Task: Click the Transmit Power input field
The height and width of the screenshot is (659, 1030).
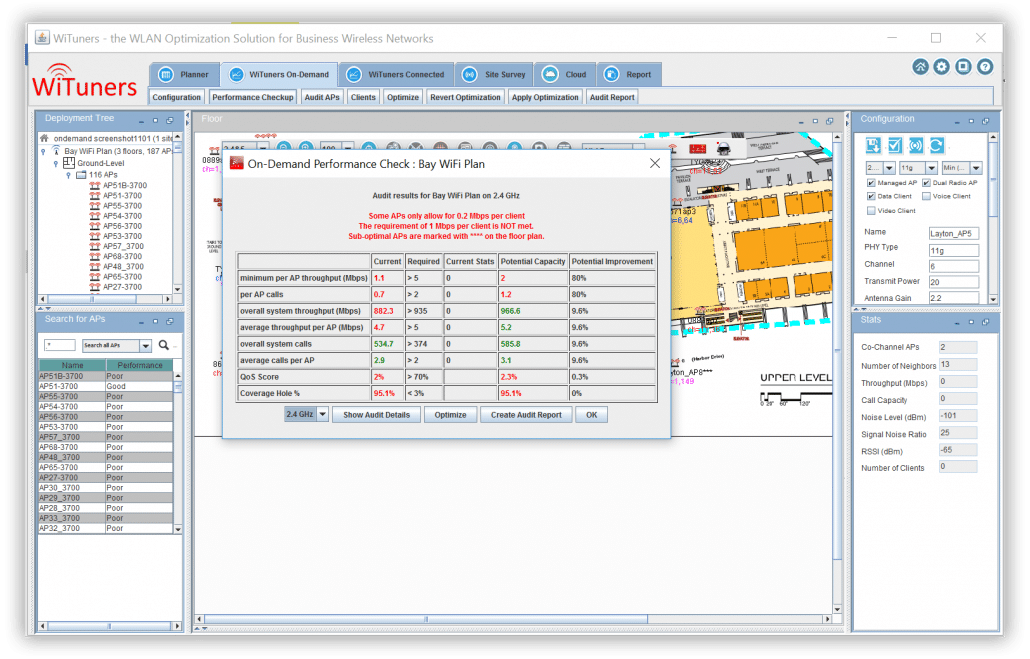Action: coord(954,282)
